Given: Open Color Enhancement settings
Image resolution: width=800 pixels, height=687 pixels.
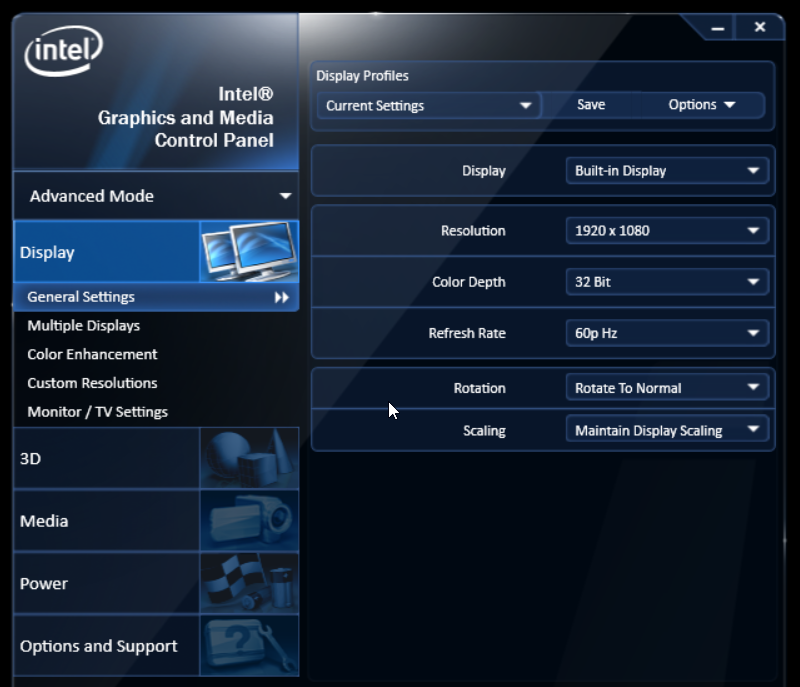Looking at the screenshot, I should click(x=92, y=354).
